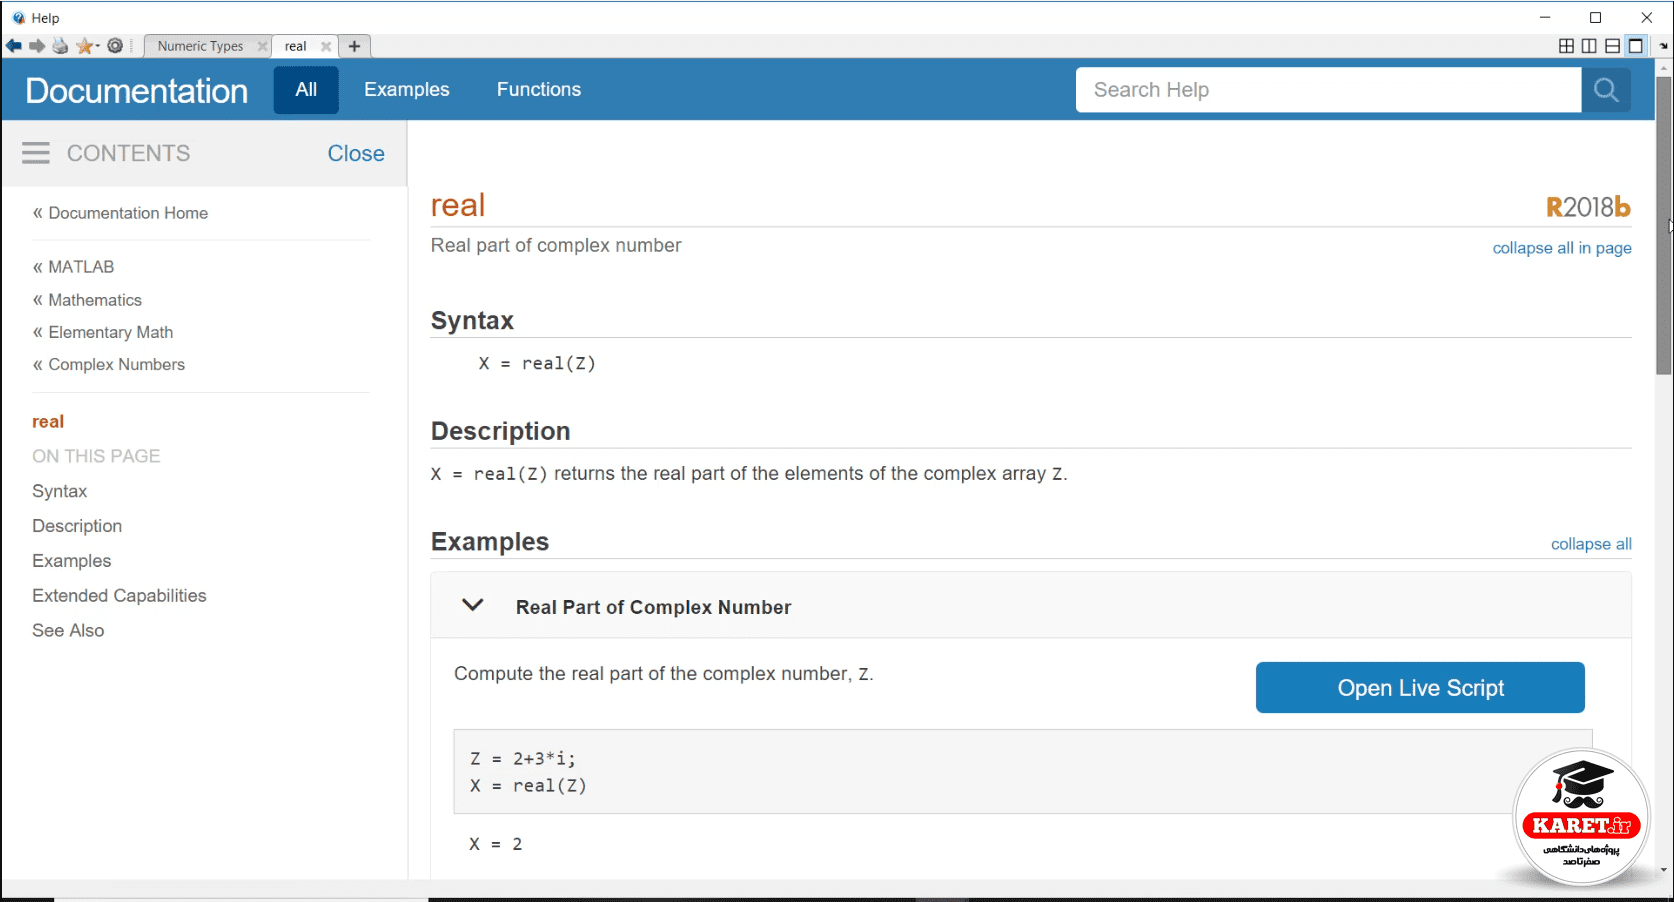
Task: Click the scrollbar down arrow
Action: (1664, 870)
